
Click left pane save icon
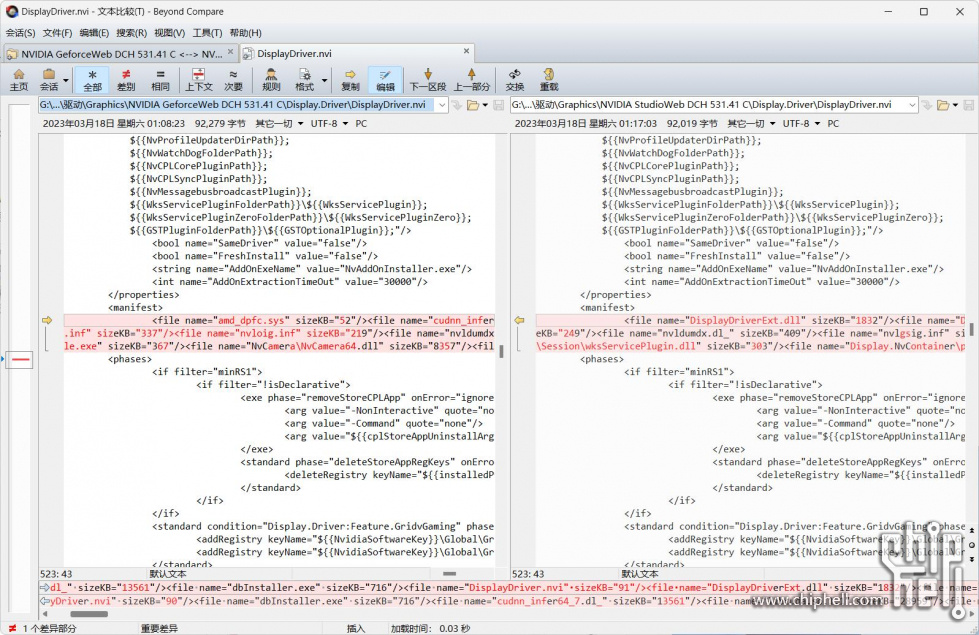point(498,105)
